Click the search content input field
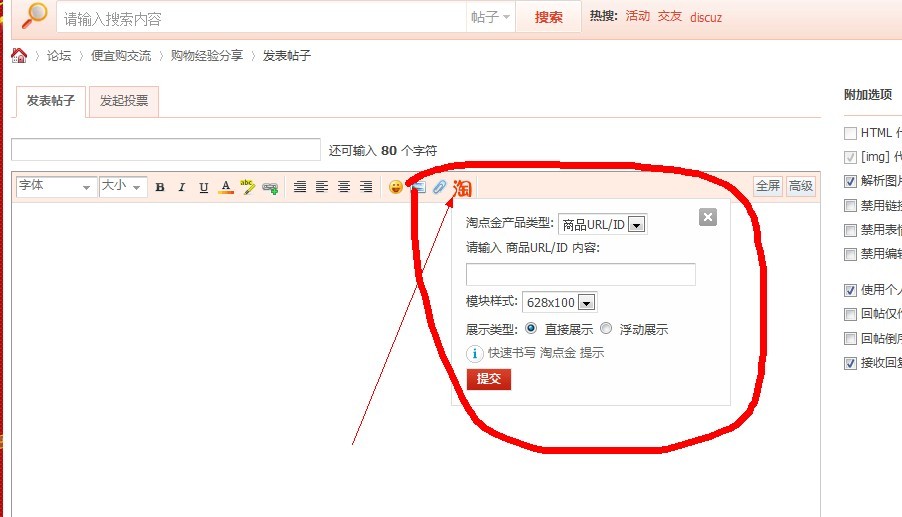 (261, 18)
